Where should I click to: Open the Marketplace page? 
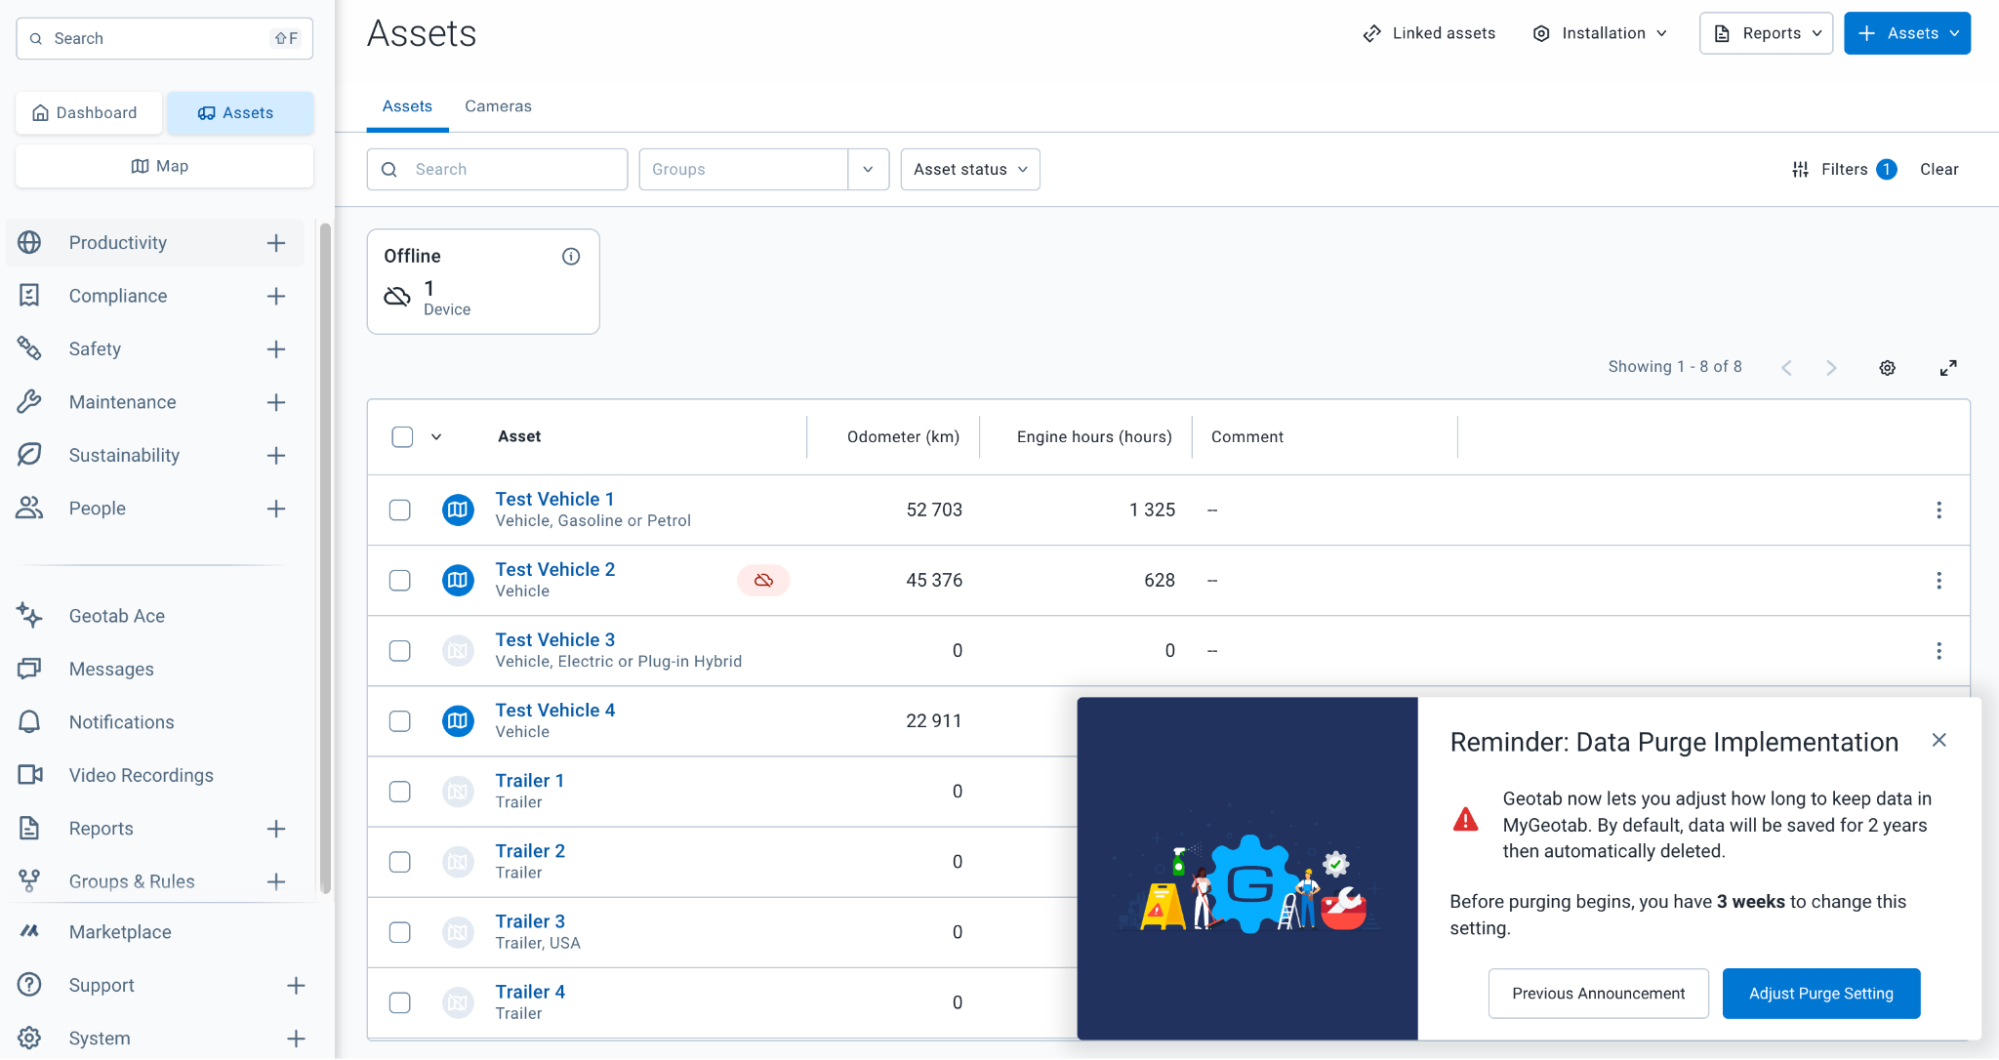(x=122, y=931)
